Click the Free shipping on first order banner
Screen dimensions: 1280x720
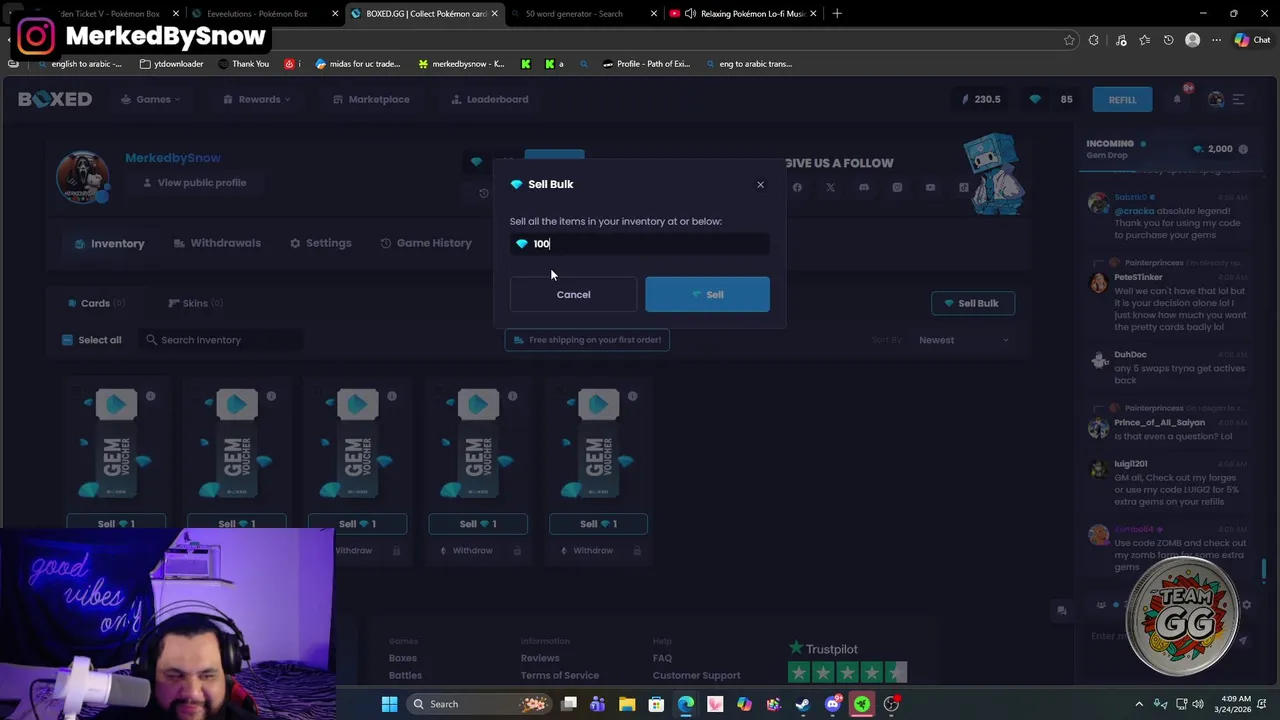pos(587,340)
